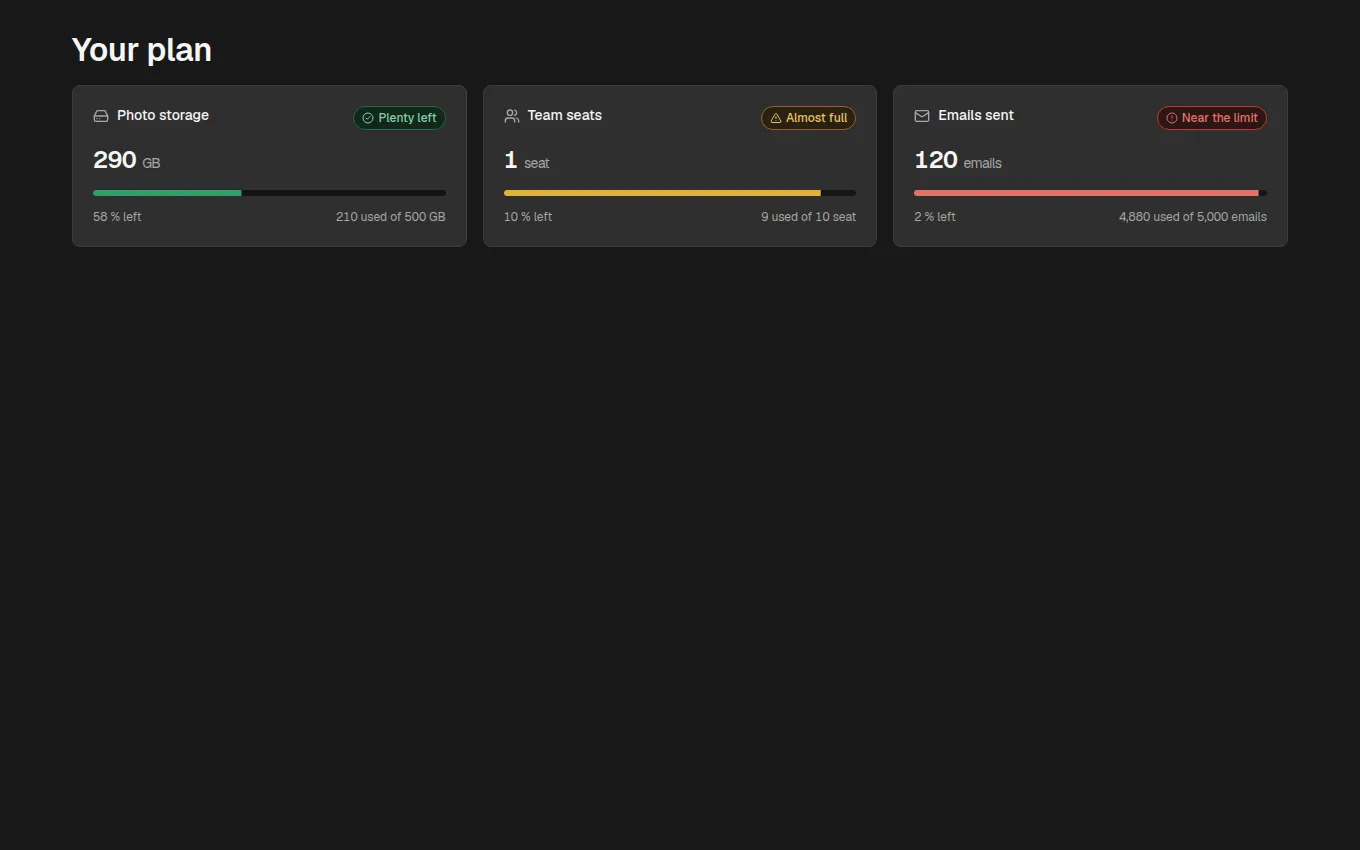Click the Emails sent envelope icon
This screenshot has height=850, width=1360.
click(922, 116)
